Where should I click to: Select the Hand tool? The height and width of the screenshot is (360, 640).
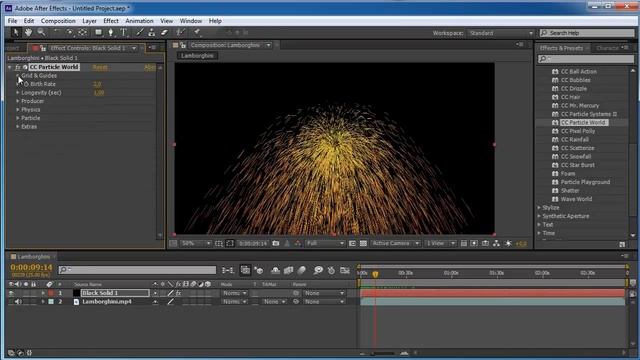28,32
